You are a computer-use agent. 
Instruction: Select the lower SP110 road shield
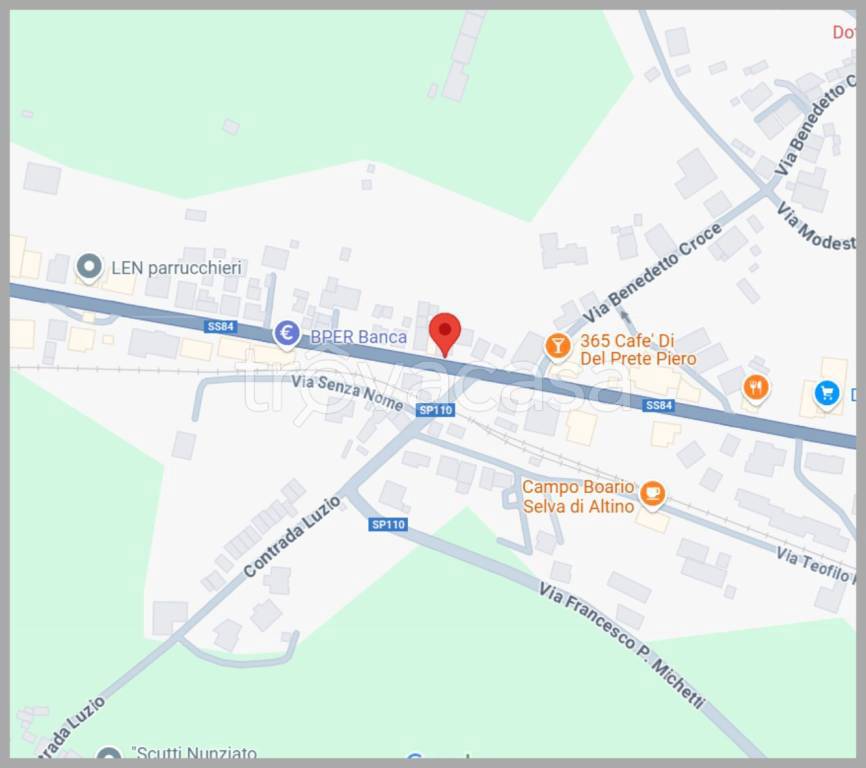(x=388, y=524)
